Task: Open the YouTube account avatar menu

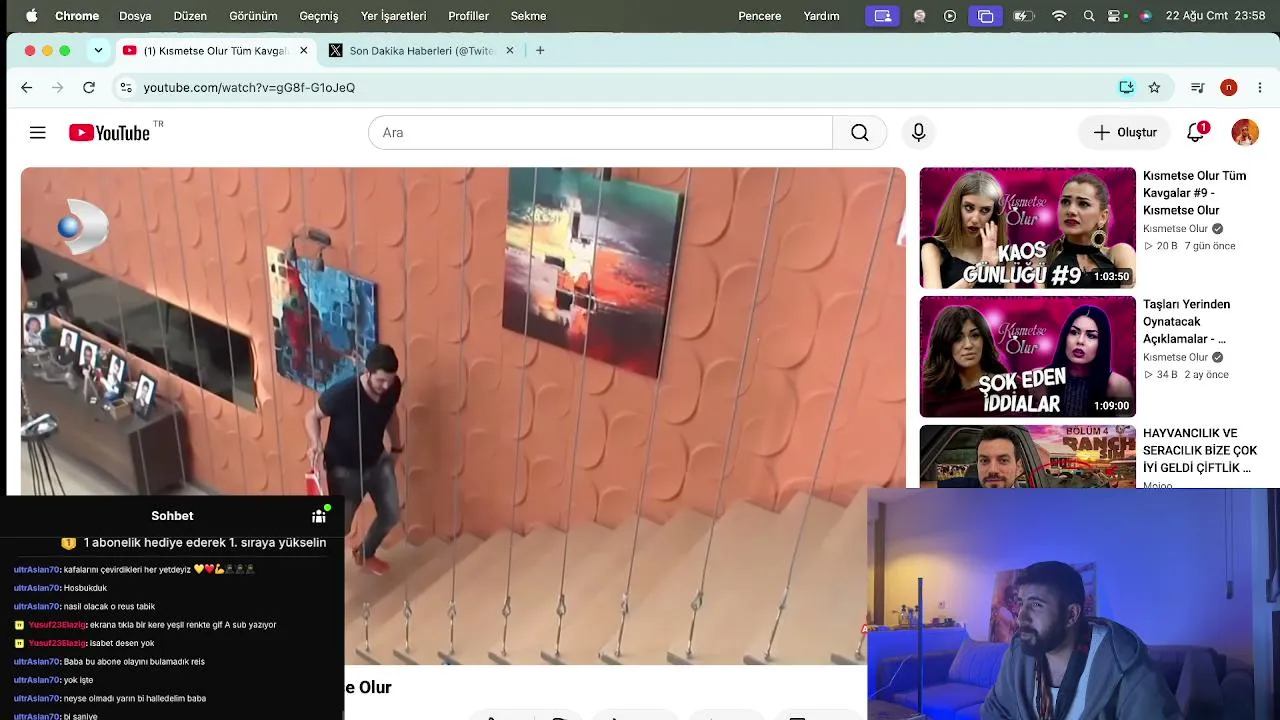Action: [1245, 132]
